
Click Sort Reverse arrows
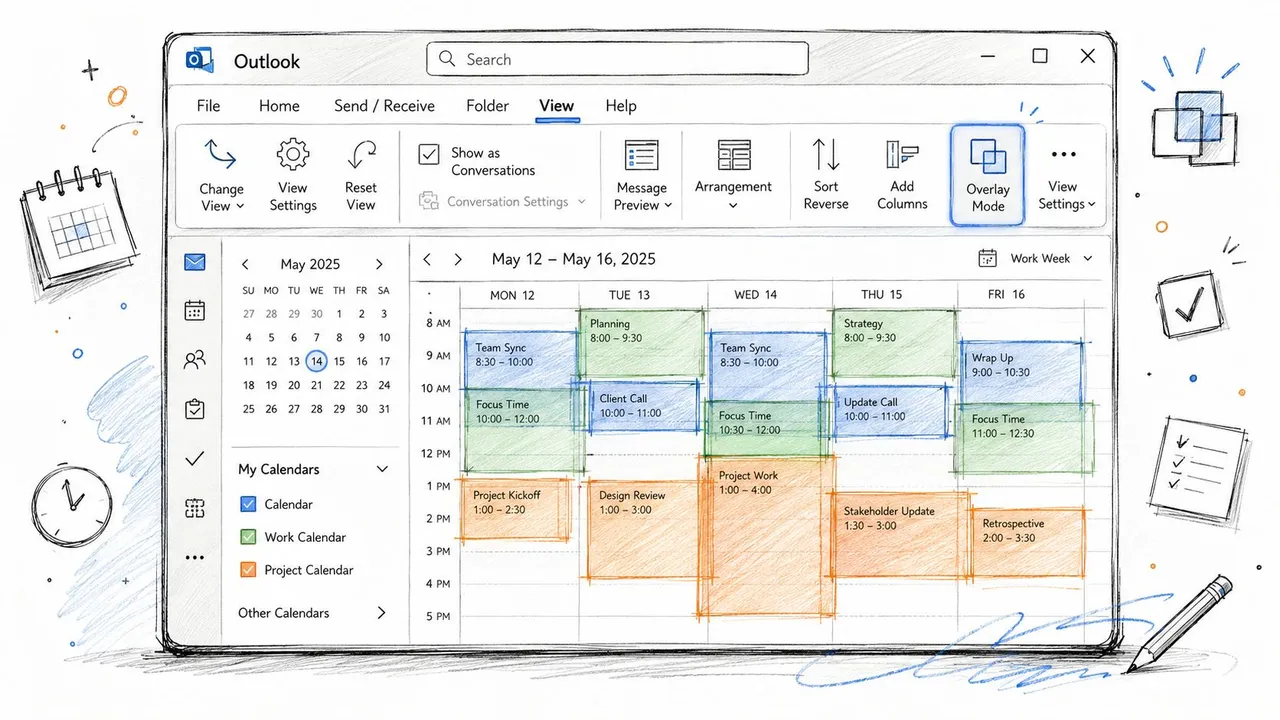pyautogui.click(x=826, y=156)
